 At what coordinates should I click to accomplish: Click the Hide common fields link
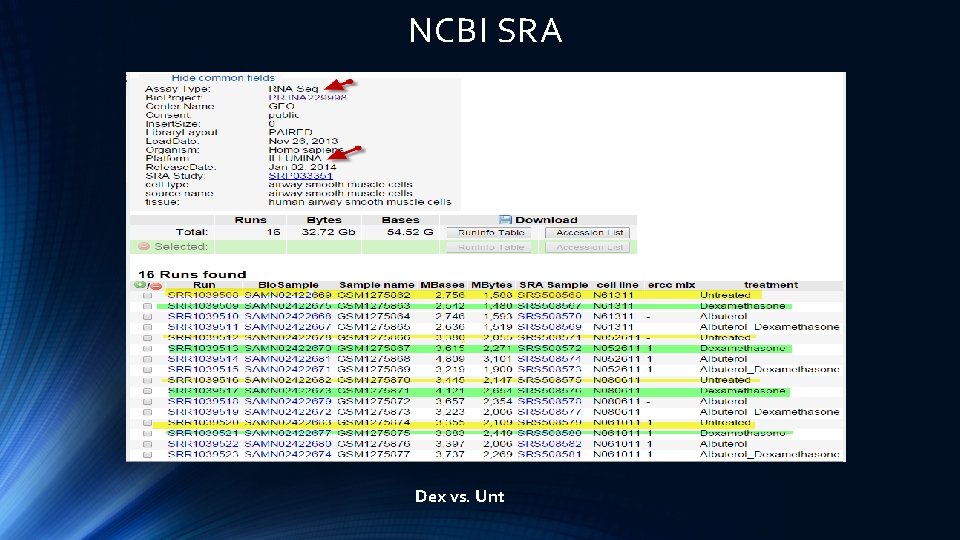click(x=223, y=78)
